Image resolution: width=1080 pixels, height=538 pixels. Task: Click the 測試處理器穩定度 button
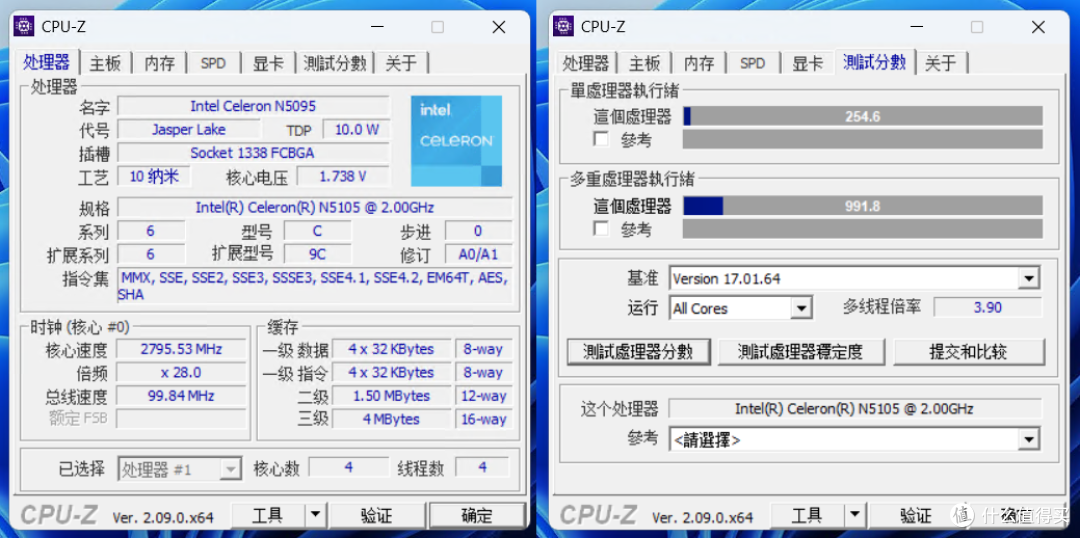click(801, 352)
